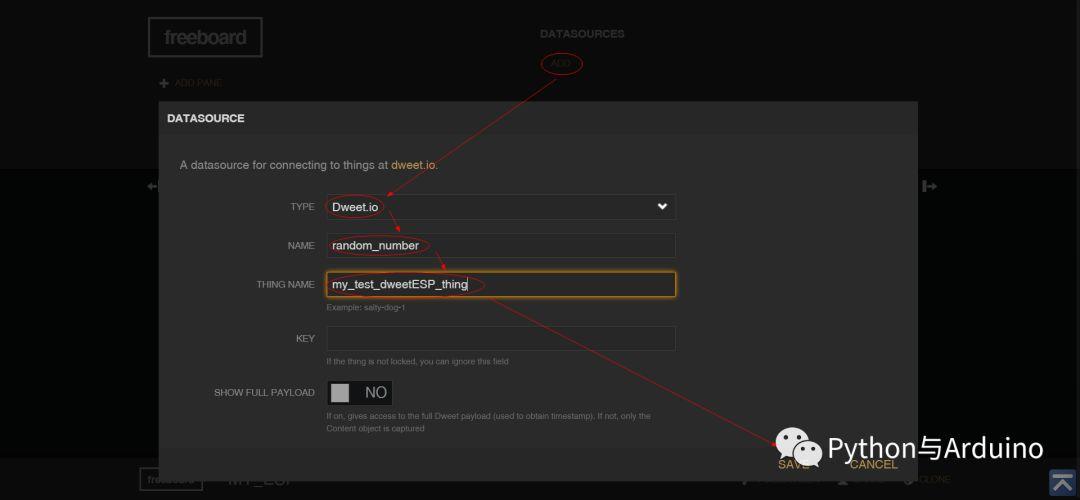Click the THING NAME label
Screen dimensions: 1080x500
(x=285, y=284)
